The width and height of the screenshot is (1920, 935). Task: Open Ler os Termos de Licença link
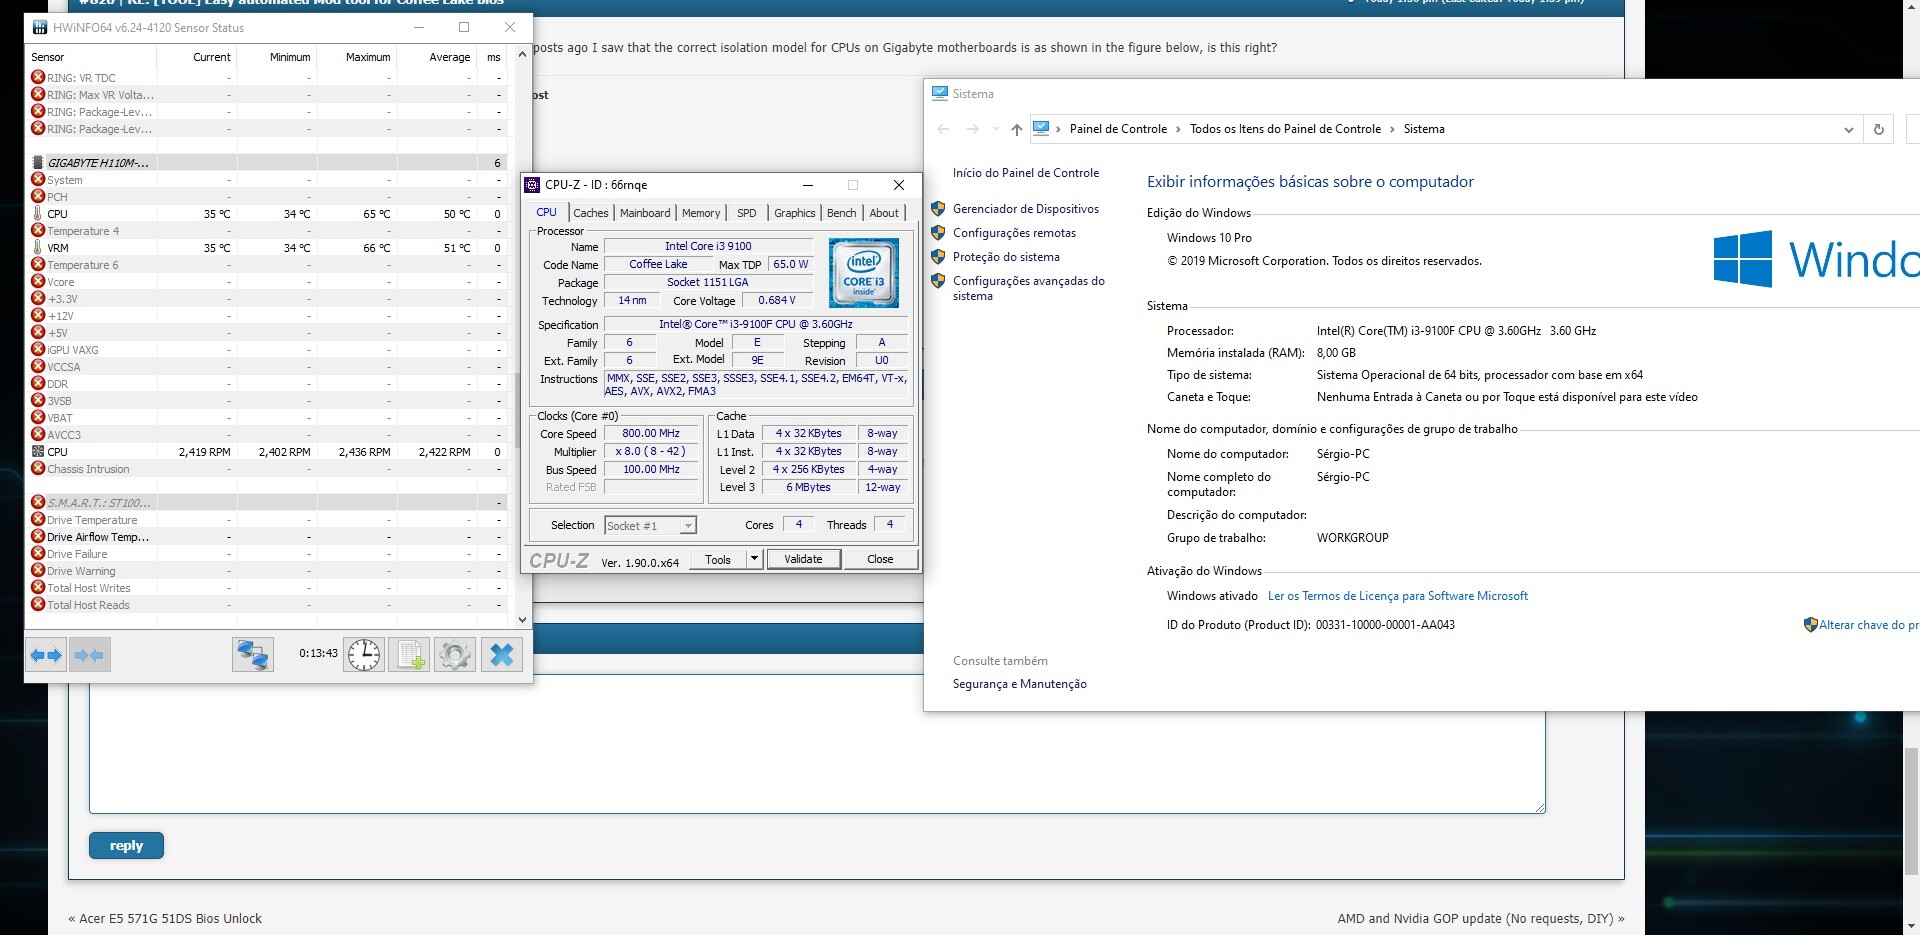pos(1398,596)
